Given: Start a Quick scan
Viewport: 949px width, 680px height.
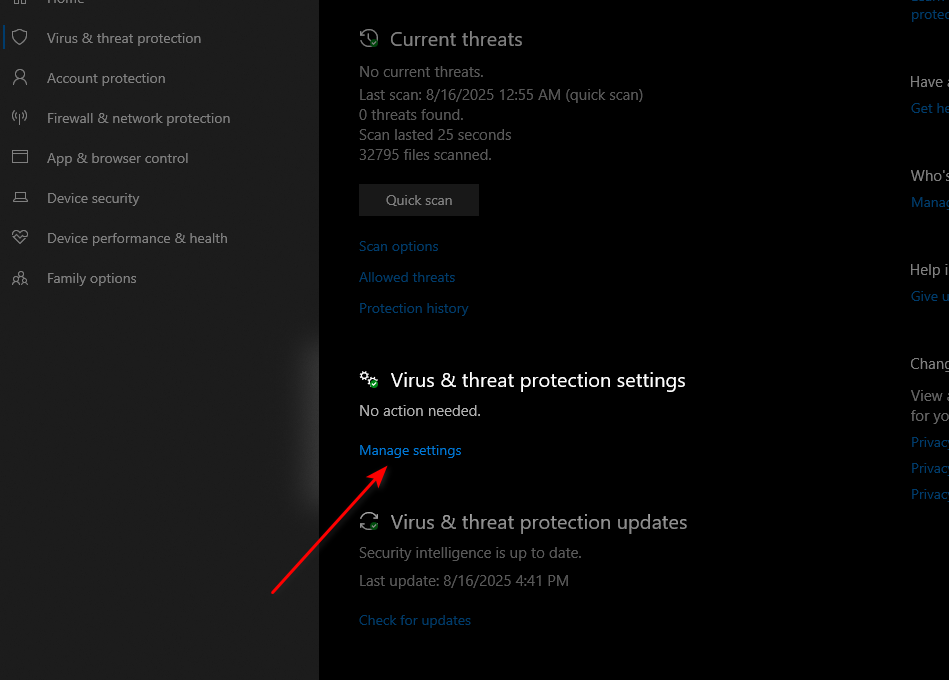Looking at the screenshot, I should click(x=418, y=200).
